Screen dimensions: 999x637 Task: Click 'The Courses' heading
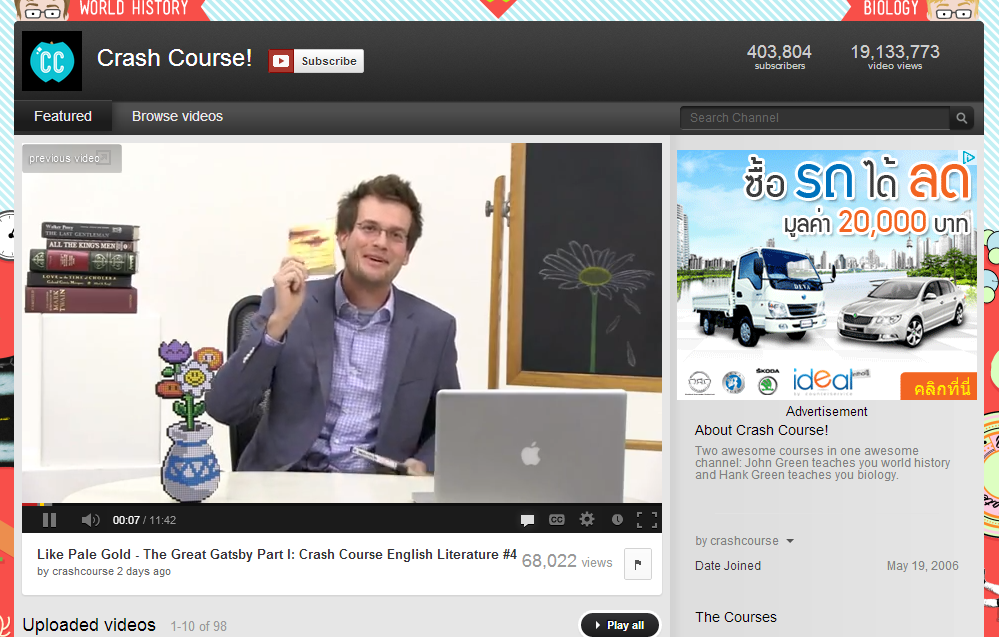pyautogui.click(x=736, y=617)
